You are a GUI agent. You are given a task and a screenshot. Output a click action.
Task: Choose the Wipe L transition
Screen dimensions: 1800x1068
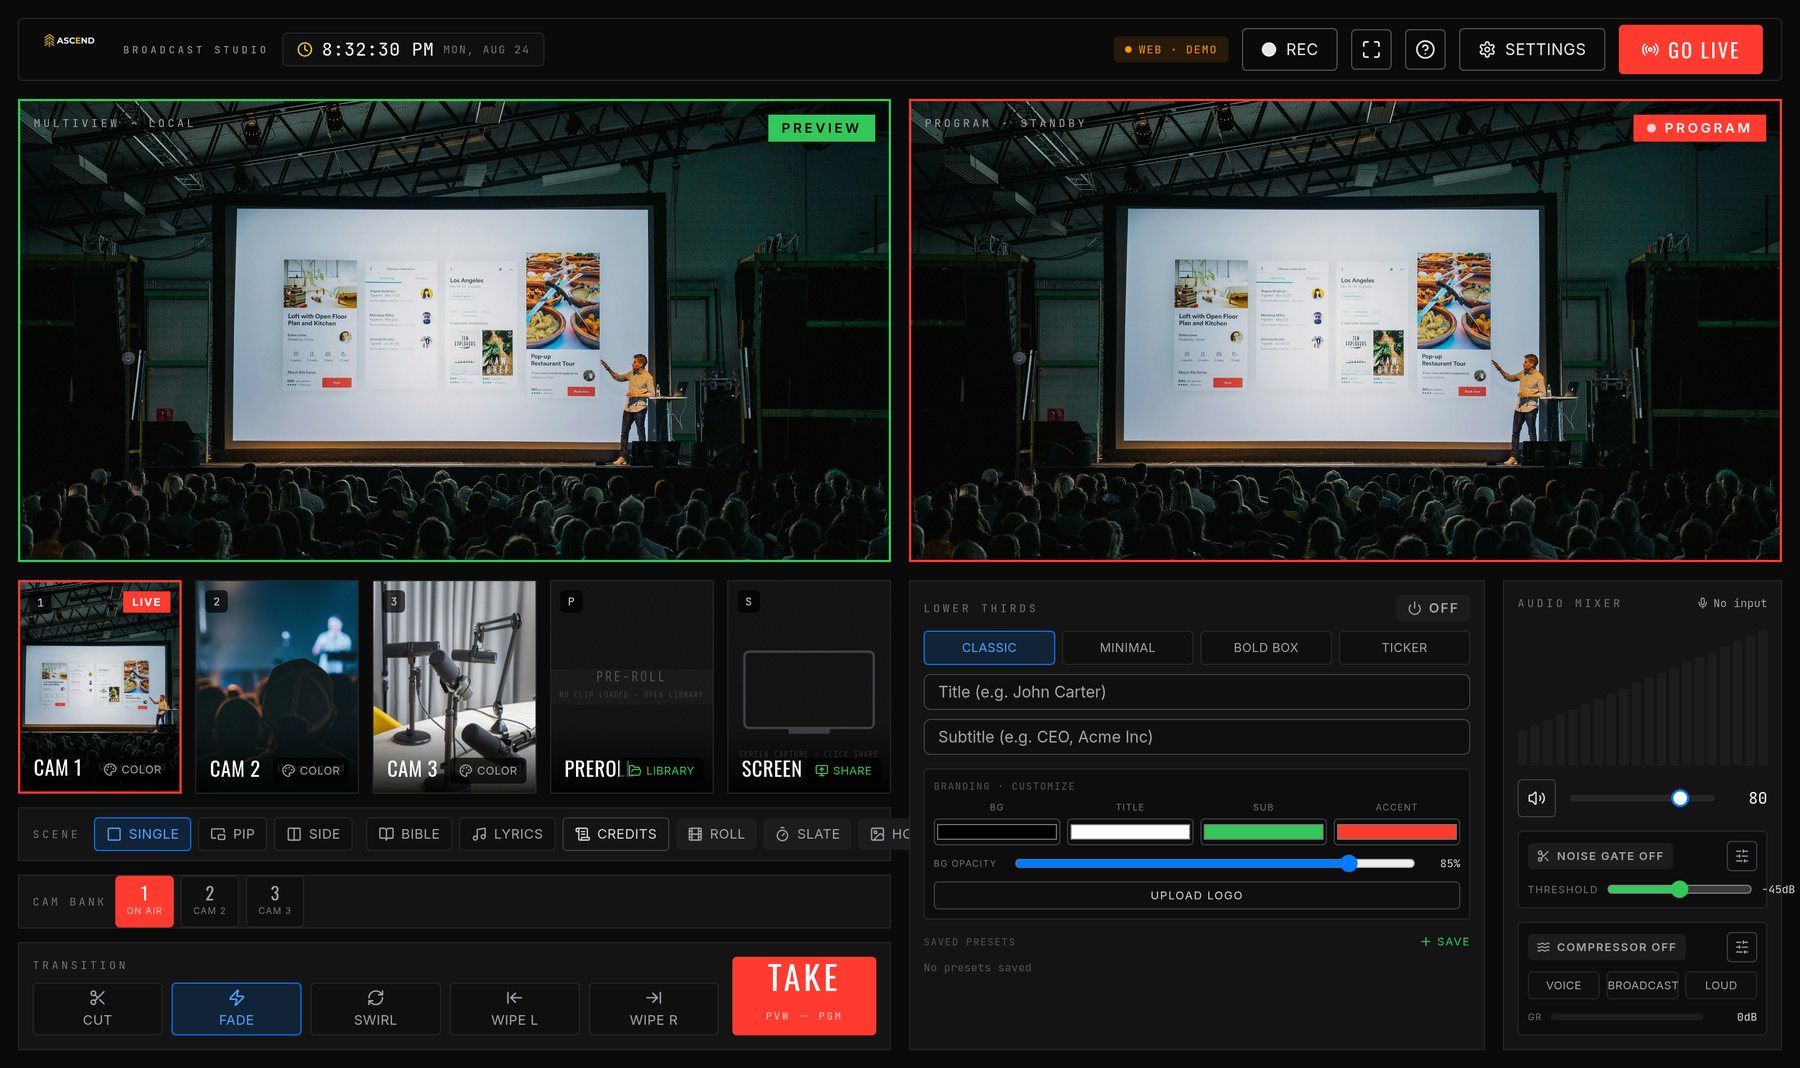point(514,1008)
